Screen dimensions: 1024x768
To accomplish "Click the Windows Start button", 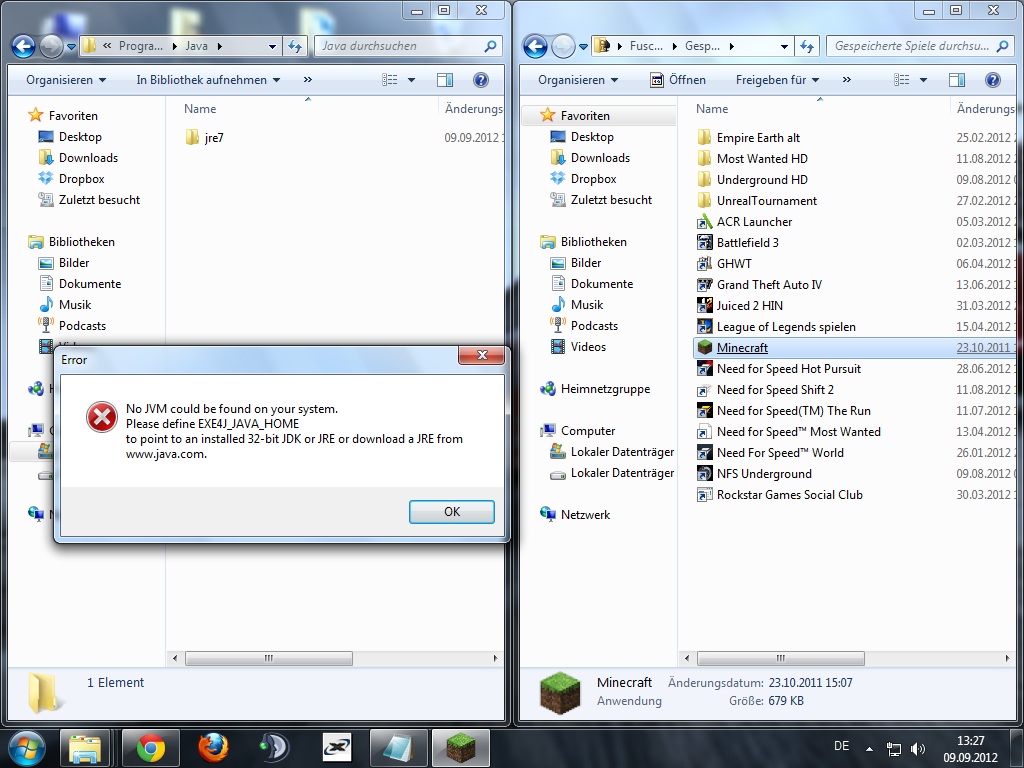I will (26, 747).
